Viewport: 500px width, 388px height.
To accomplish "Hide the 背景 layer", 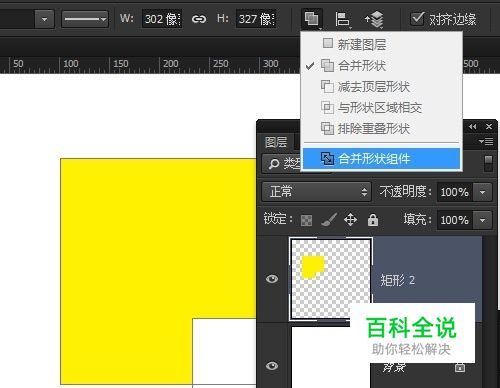I will [x=272, y=366].
